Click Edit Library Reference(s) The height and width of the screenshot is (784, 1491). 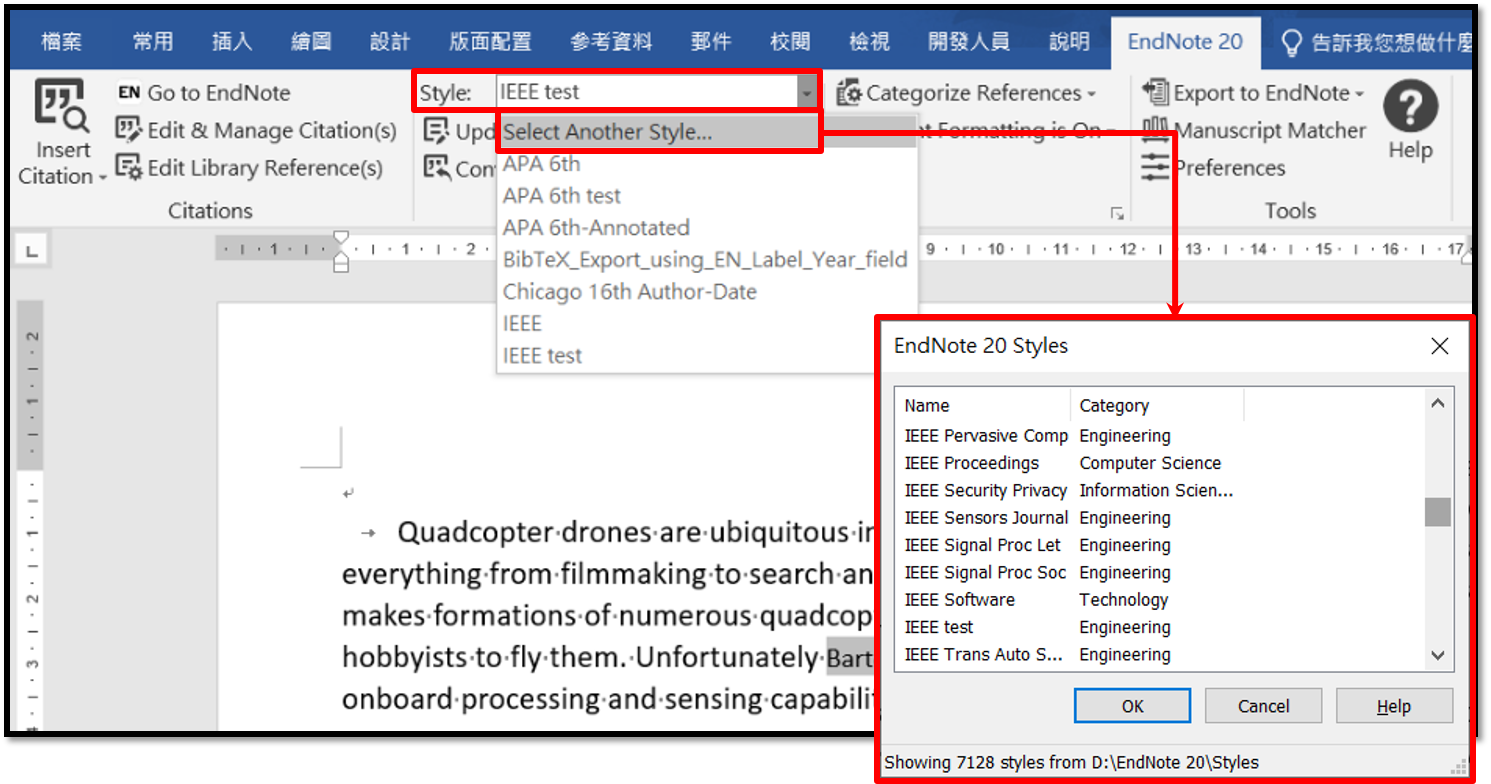(x=249, y=168)
